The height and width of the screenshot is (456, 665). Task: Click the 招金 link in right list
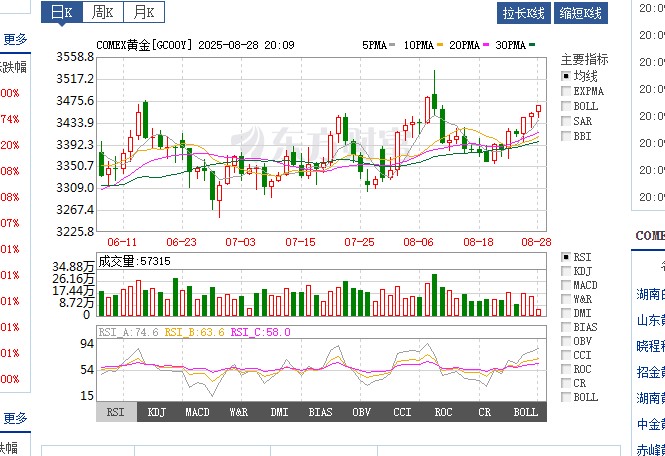click(x=650, y=372)
